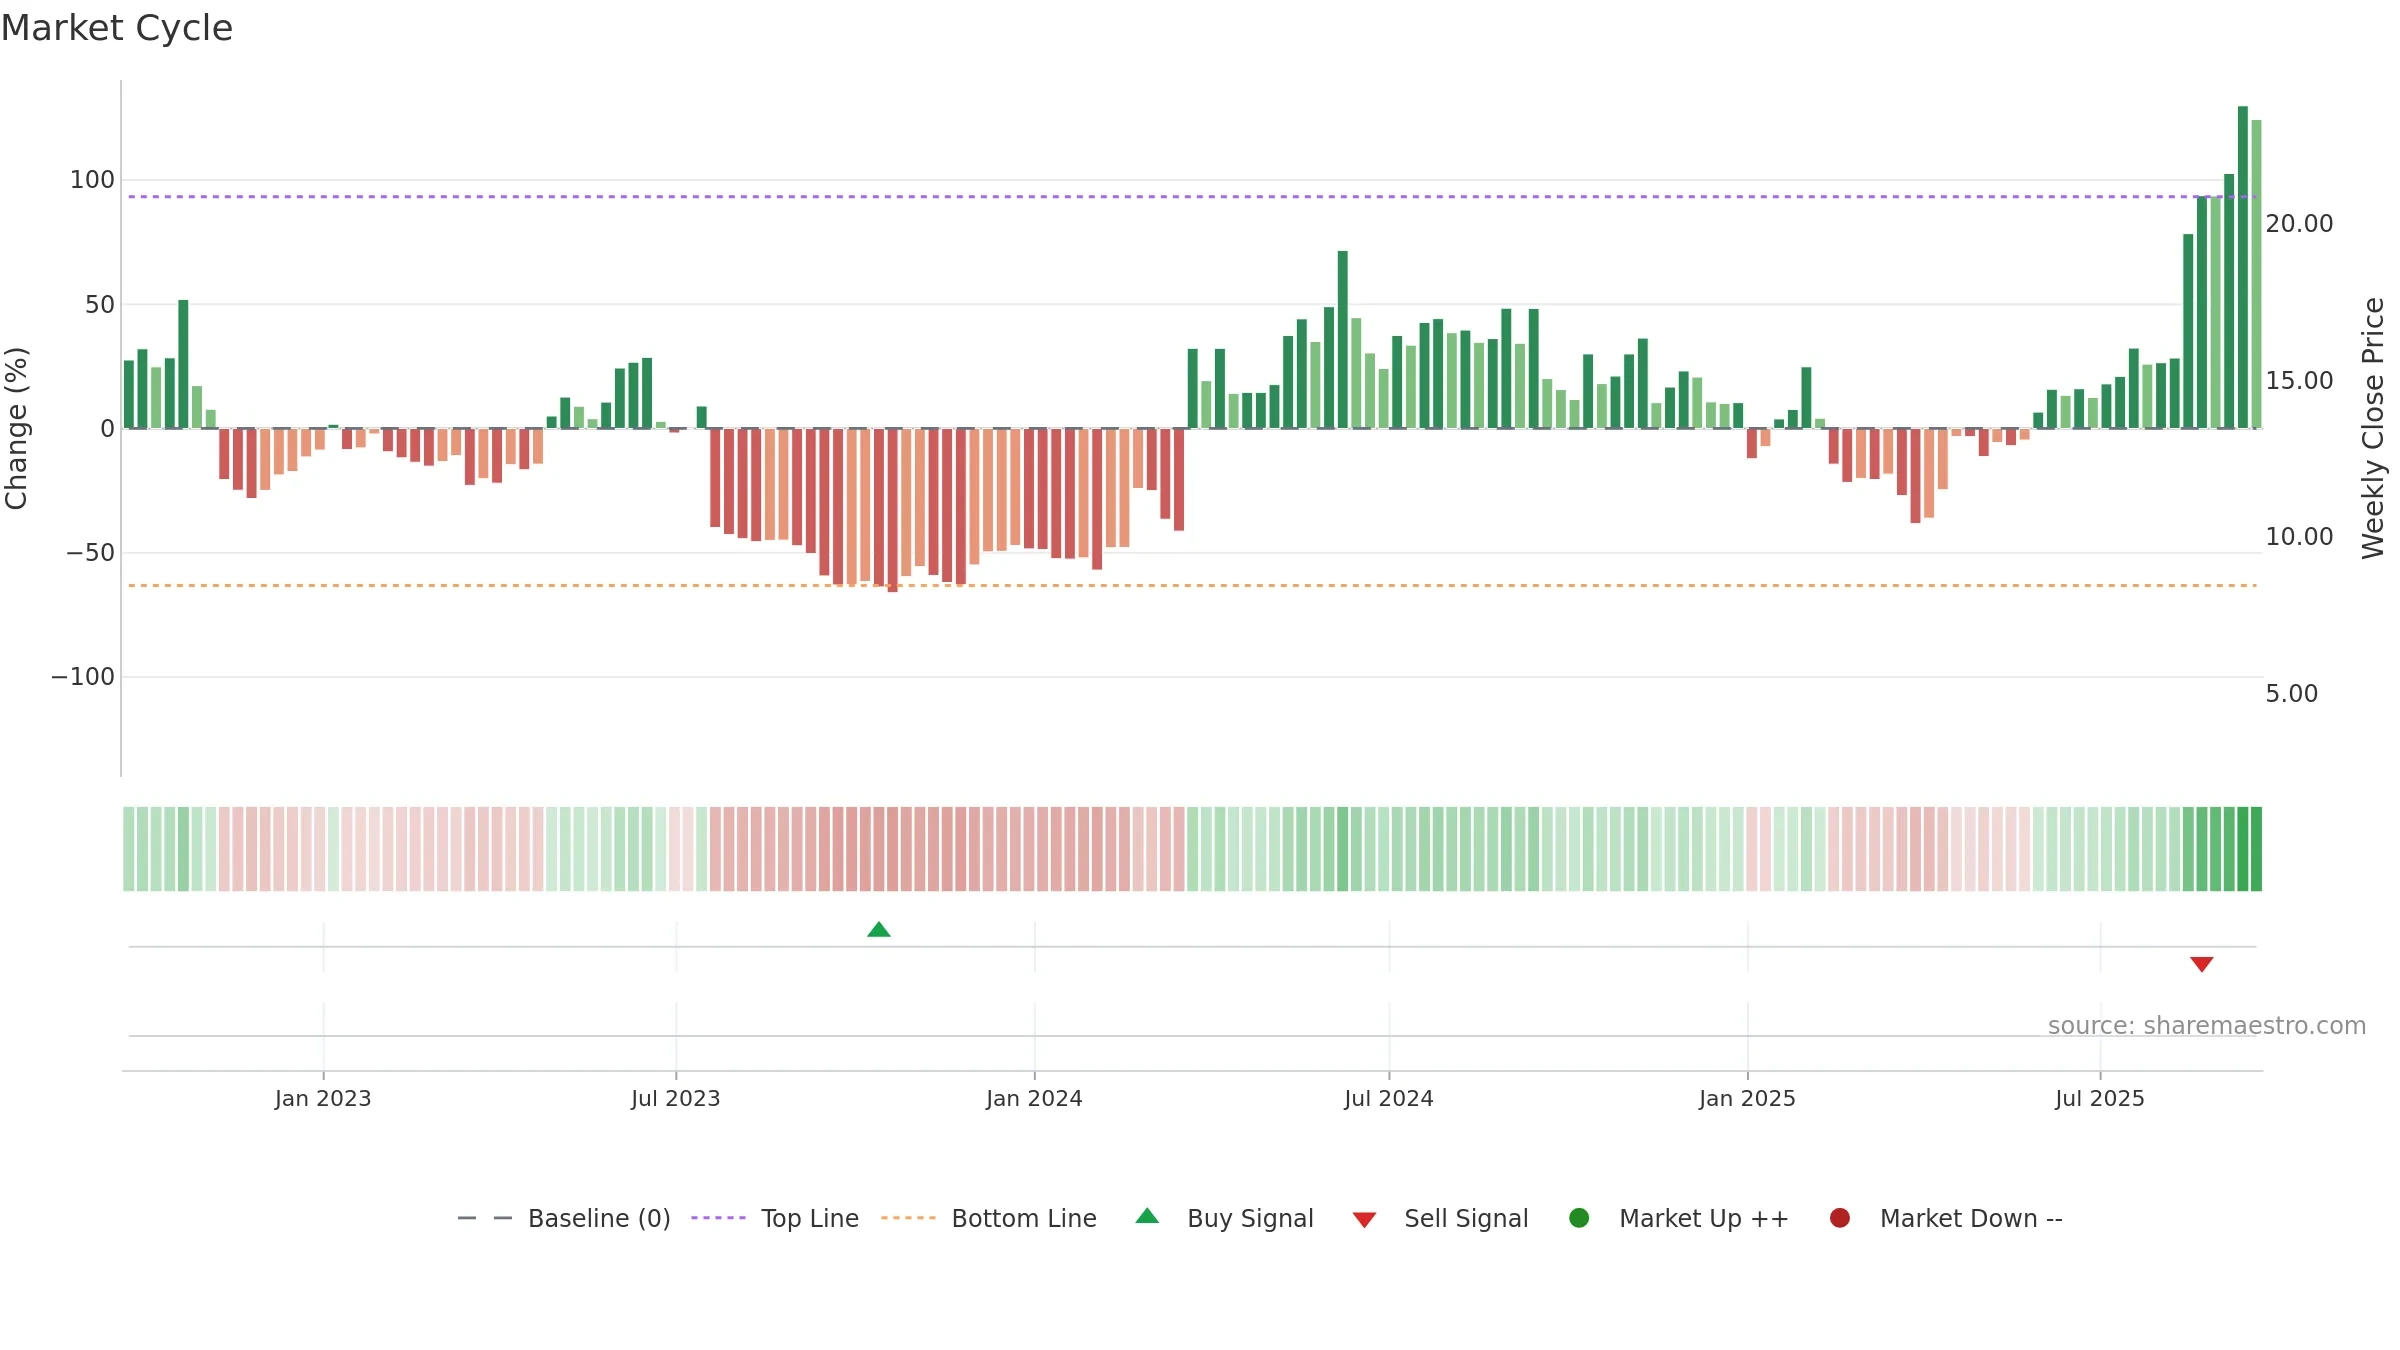
Task: Click the green circle icon in legend
Action: [x=1580, y=1218]
